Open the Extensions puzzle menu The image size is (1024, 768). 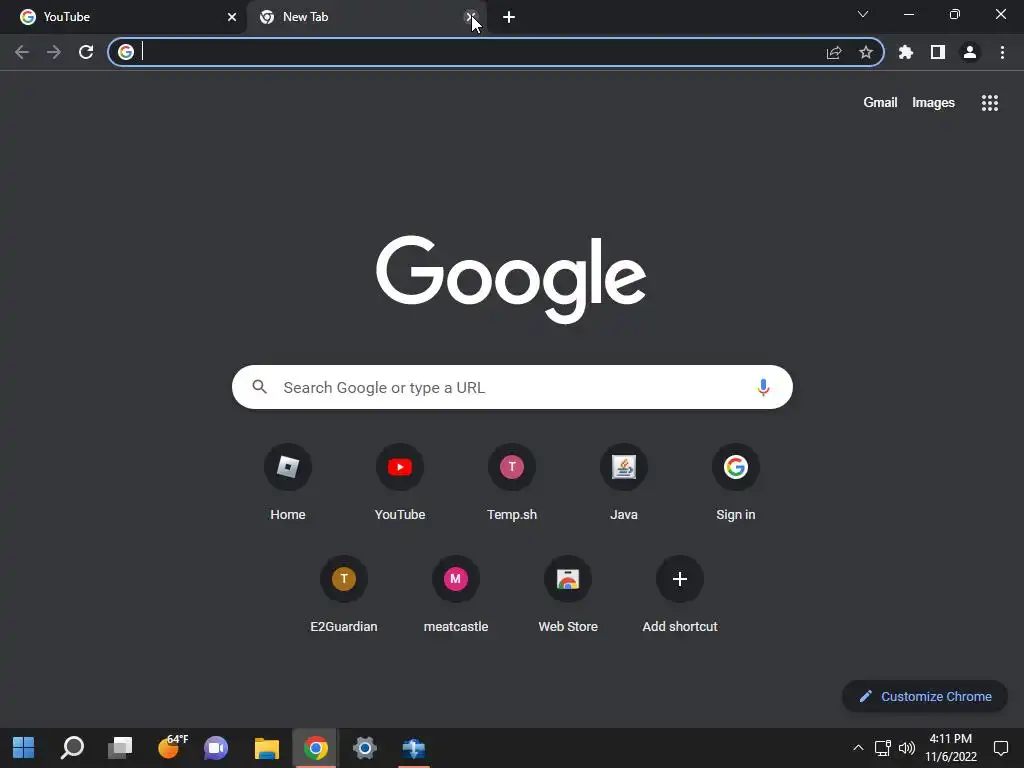tap(906, 52)
